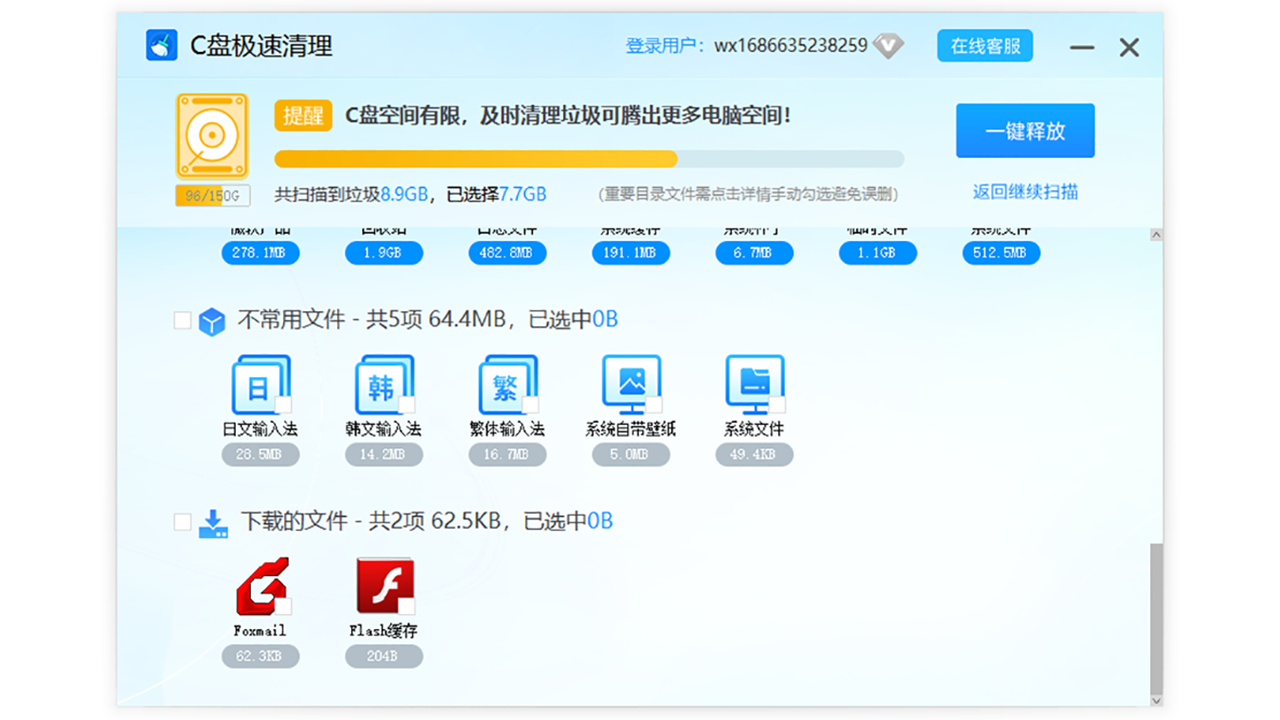The height and width of the screenshot is (720, 1280).
Task: Click the blue cube icon beside 不常用文件
Action: click(213, 319)
